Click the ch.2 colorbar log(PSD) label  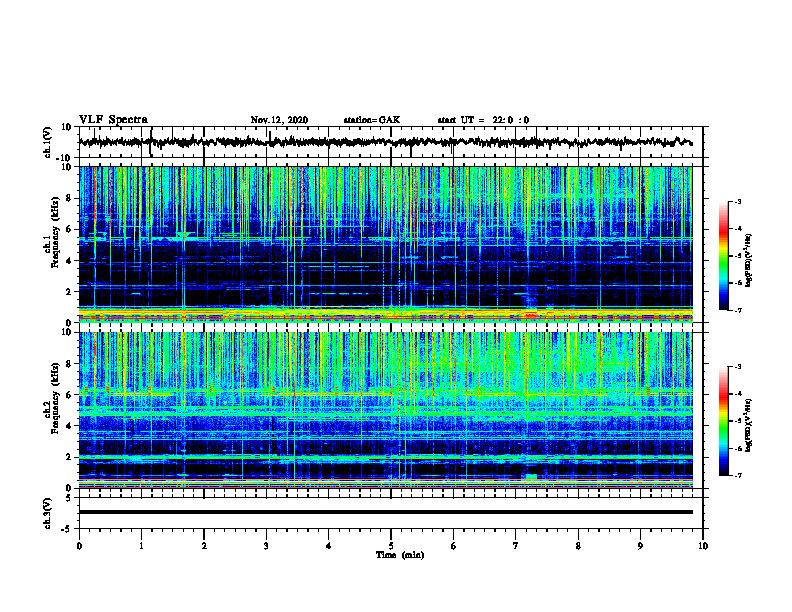pos(749,425)
